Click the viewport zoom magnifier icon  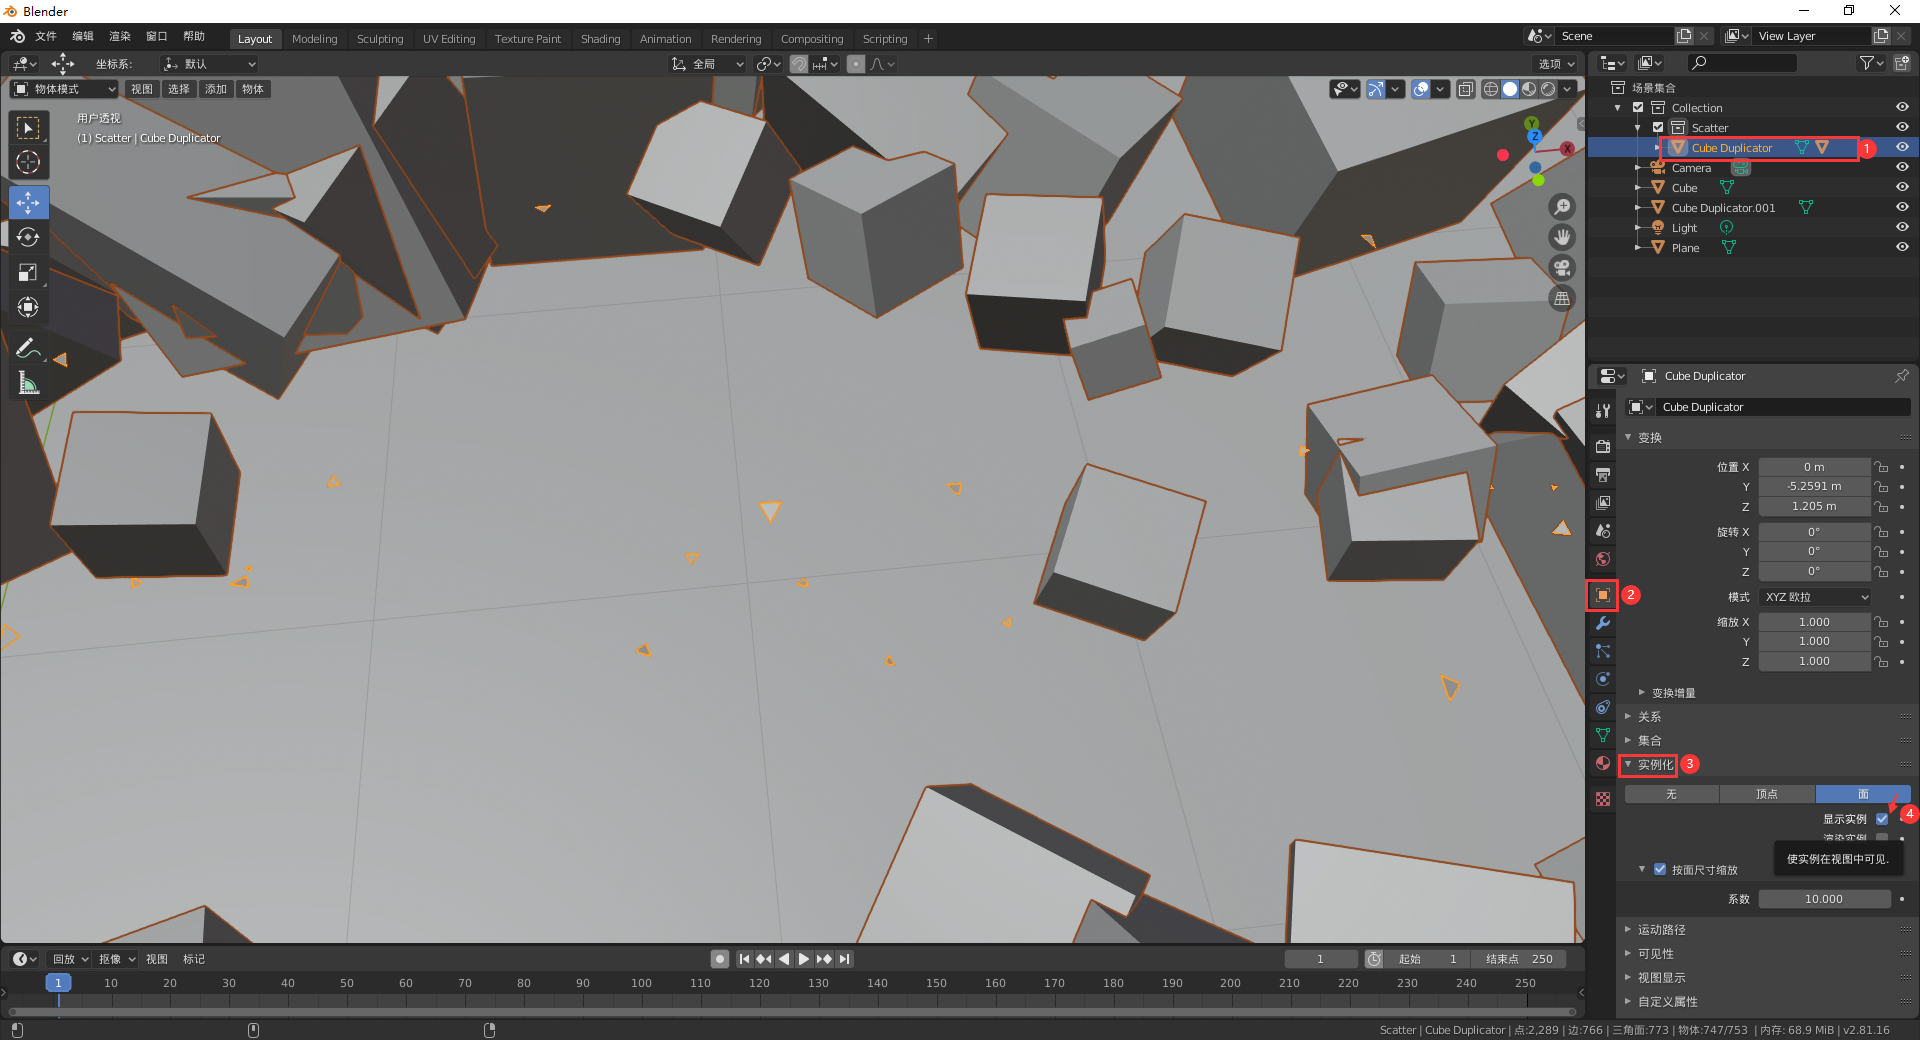point(1562,207)
